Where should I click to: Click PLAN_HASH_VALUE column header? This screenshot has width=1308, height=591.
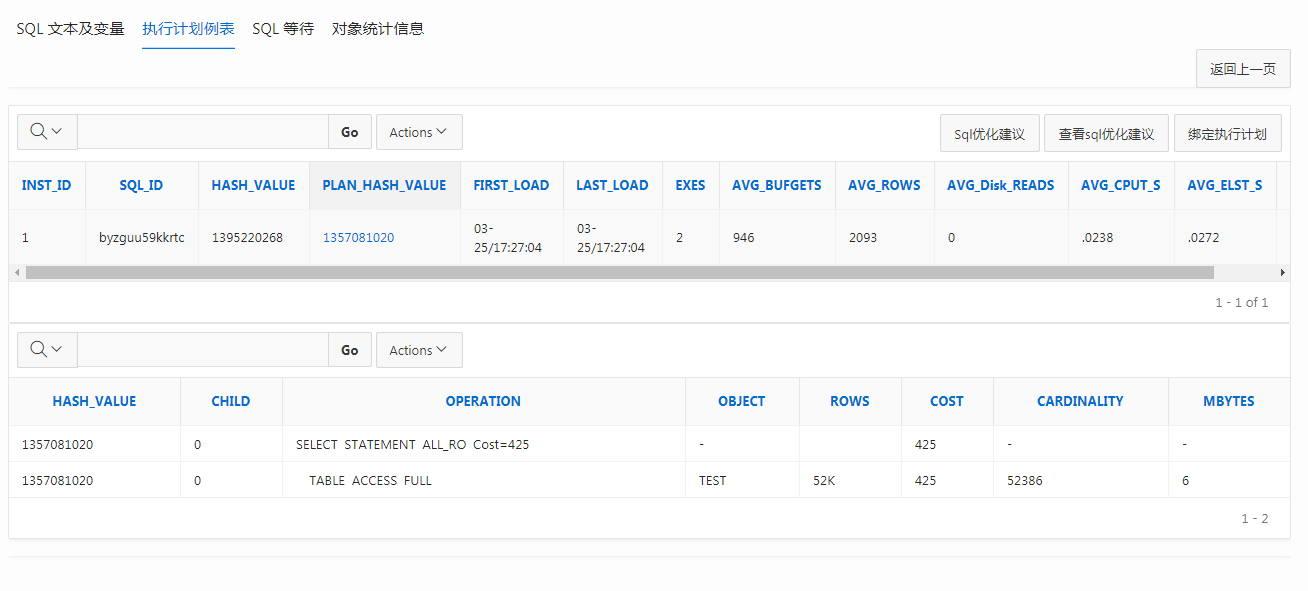coord(384,185)
